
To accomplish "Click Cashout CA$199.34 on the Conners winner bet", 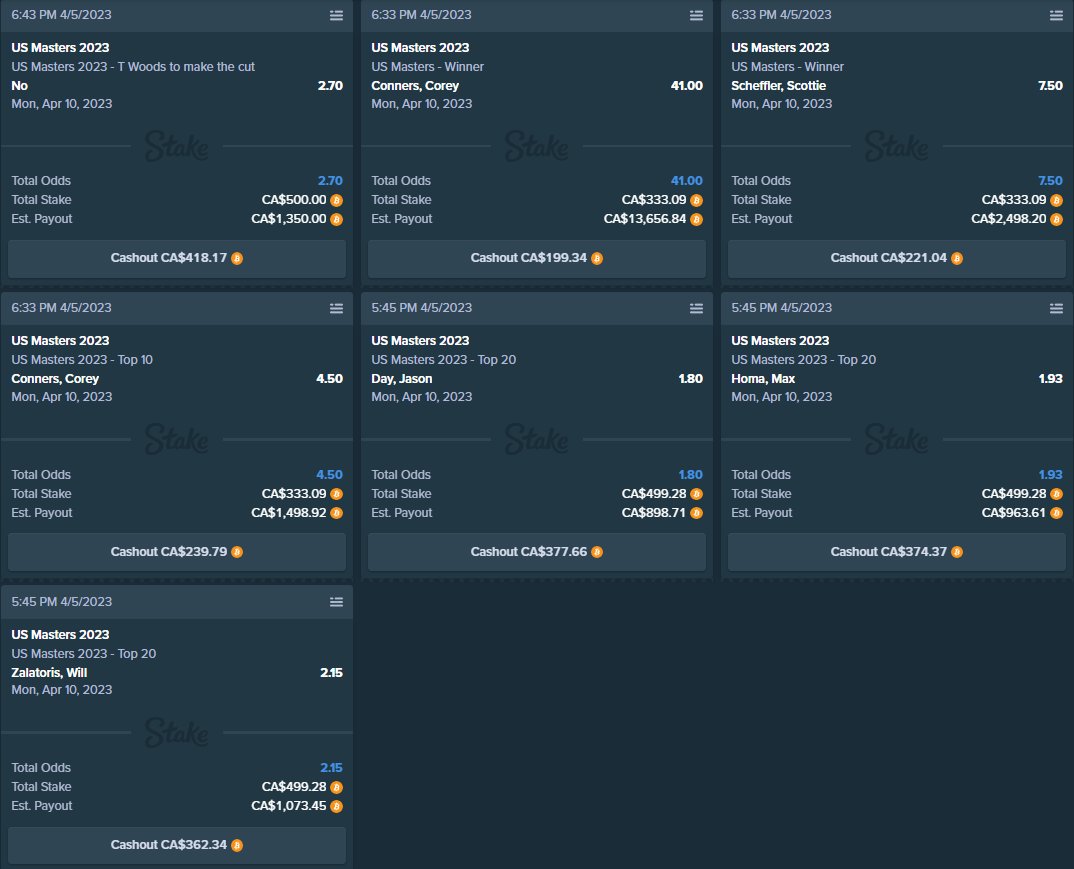I will pyautogui.click(x=536, y=257).
